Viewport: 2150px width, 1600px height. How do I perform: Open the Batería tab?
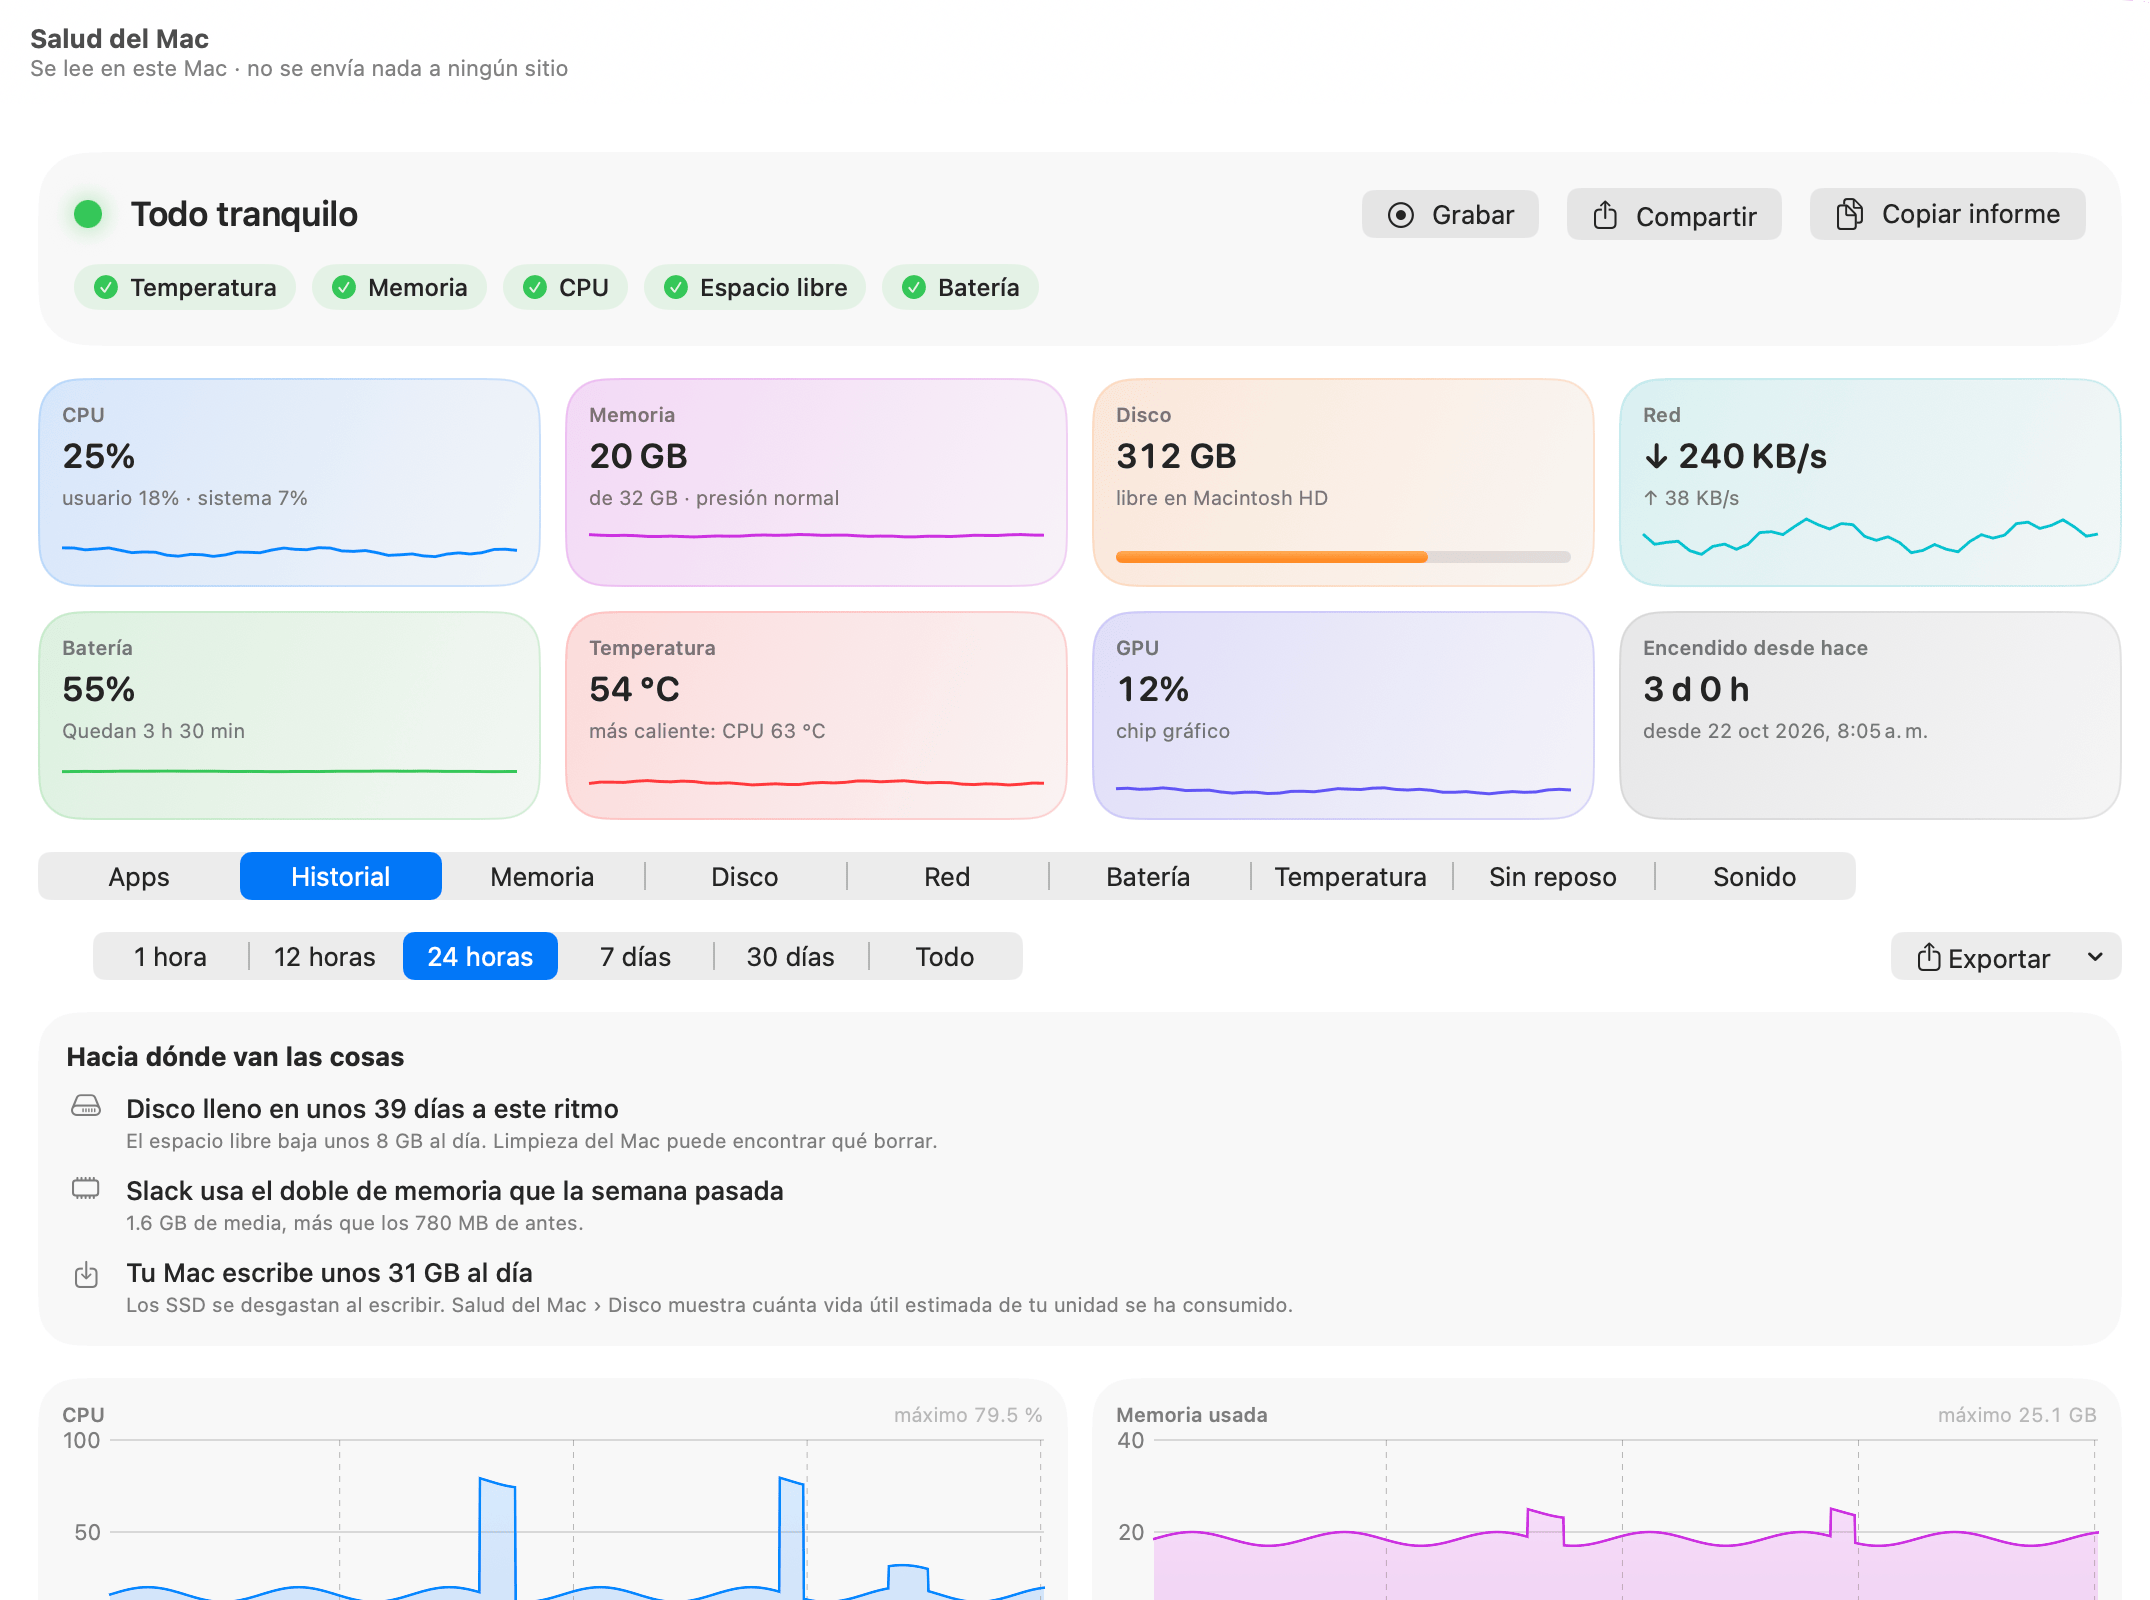coord(1148,877)
